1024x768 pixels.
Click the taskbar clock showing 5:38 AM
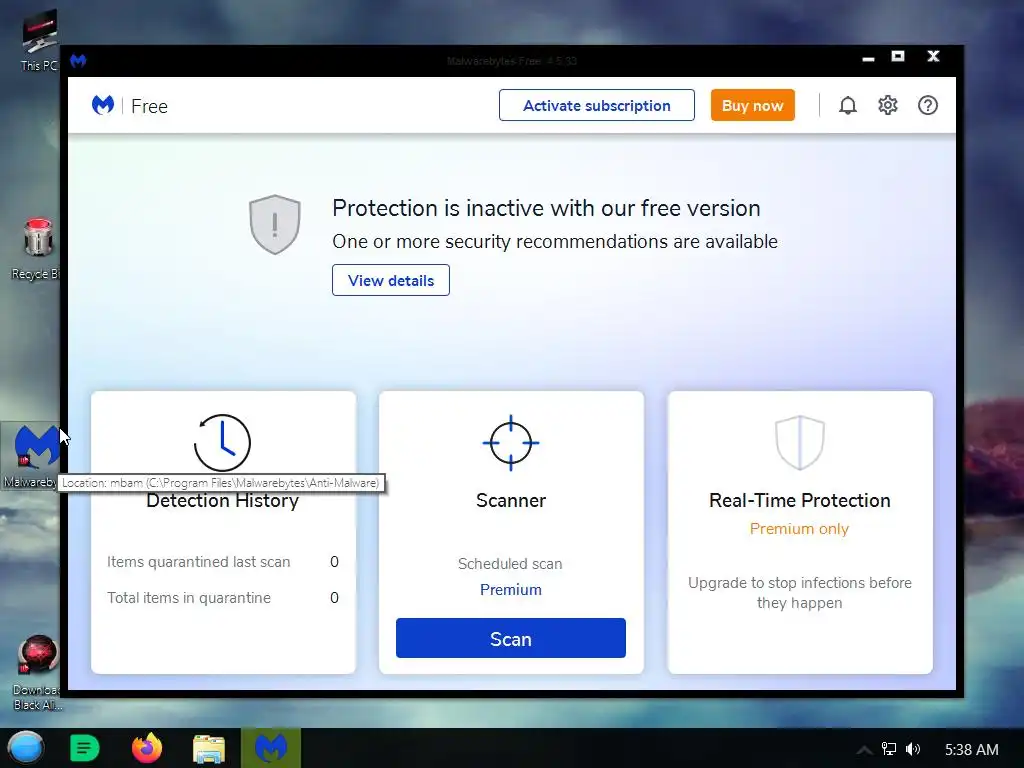click(x=972, y=750)
